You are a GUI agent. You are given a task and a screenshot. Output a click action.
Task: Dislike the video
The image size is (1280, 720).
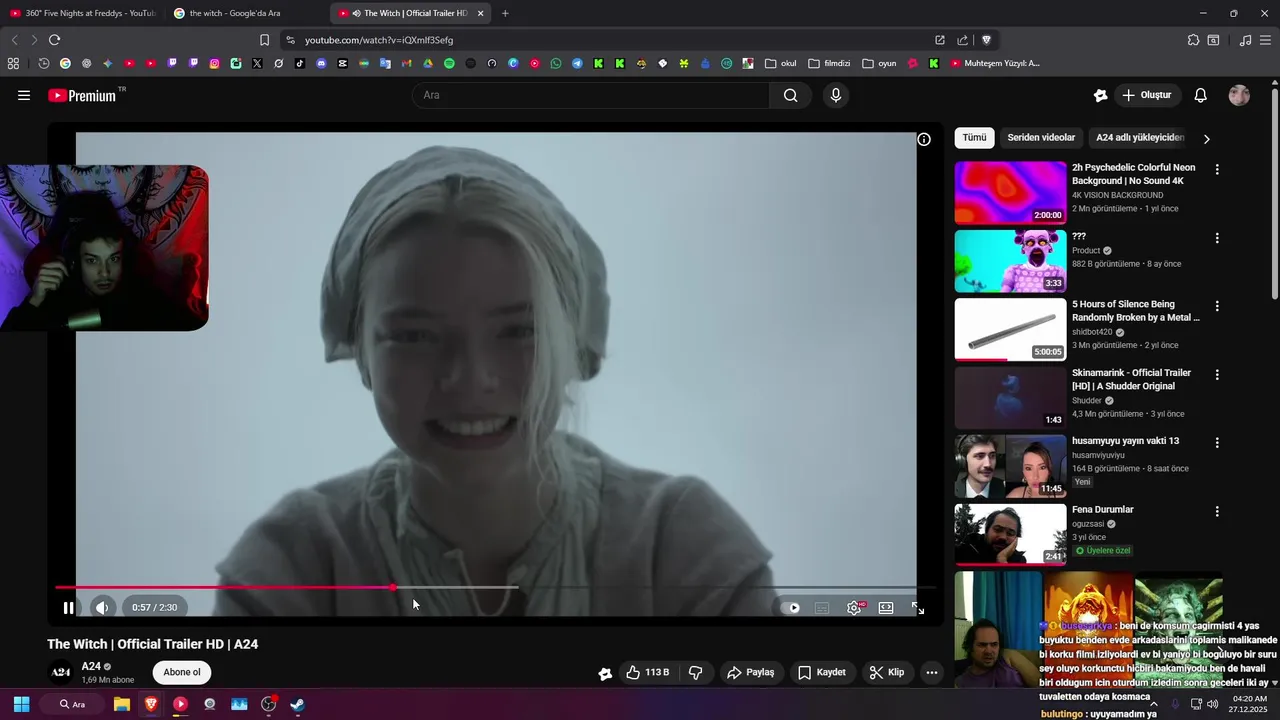[696, 672]
